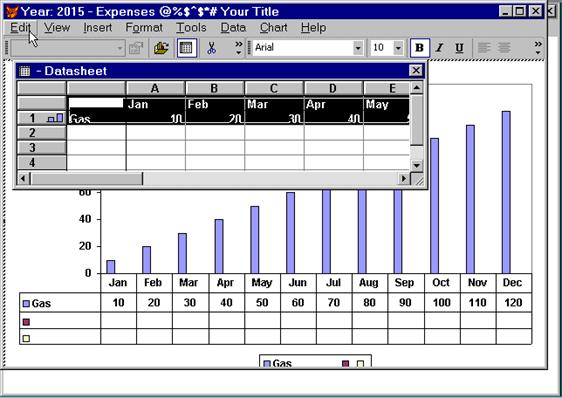
Task: Toggle Italic formatting button
Action: 440,48
